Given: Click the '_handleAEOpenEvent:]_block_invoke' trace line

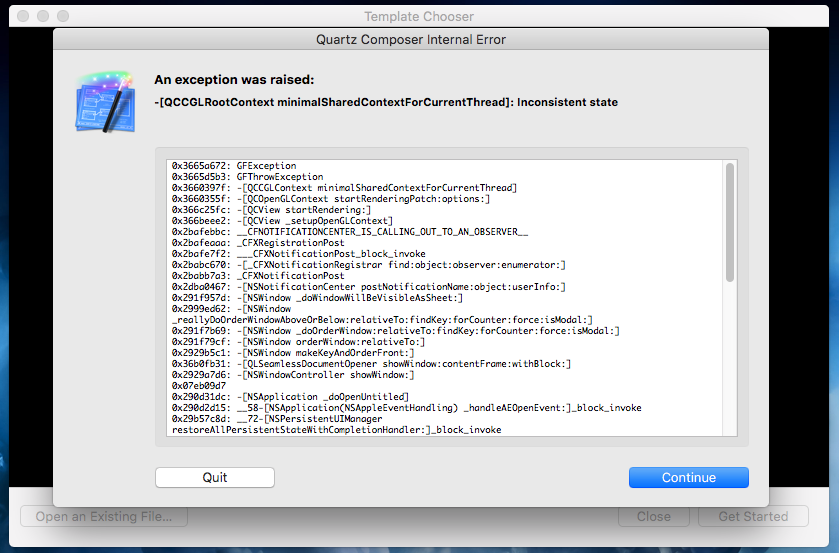Looking at the screenshot, I should (x=406, y=408).
